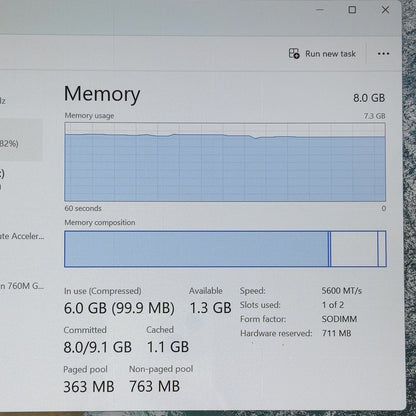Maximize the Task Manager window
416x416 pixels.
352,10
